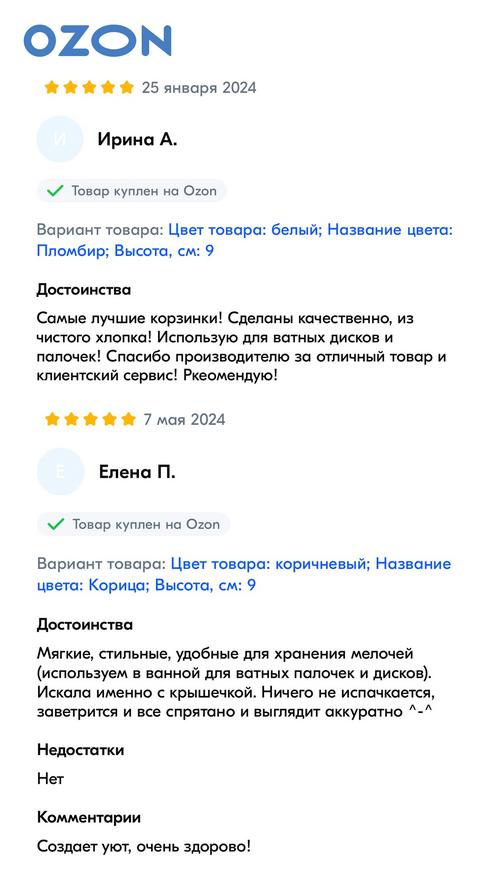Click the comment text Создает уют, очень здорово
Image resolution: width=500 pixels, height=889 pixels.
pos(144,847)
